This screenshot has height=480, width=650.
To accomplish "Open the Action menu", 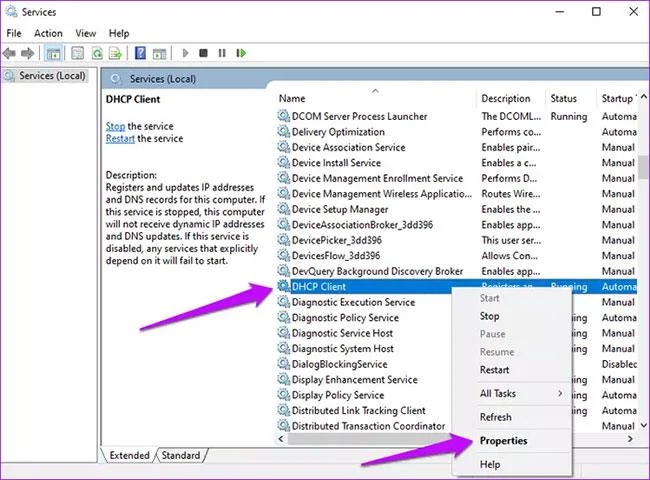I will [x=48, y=33].
